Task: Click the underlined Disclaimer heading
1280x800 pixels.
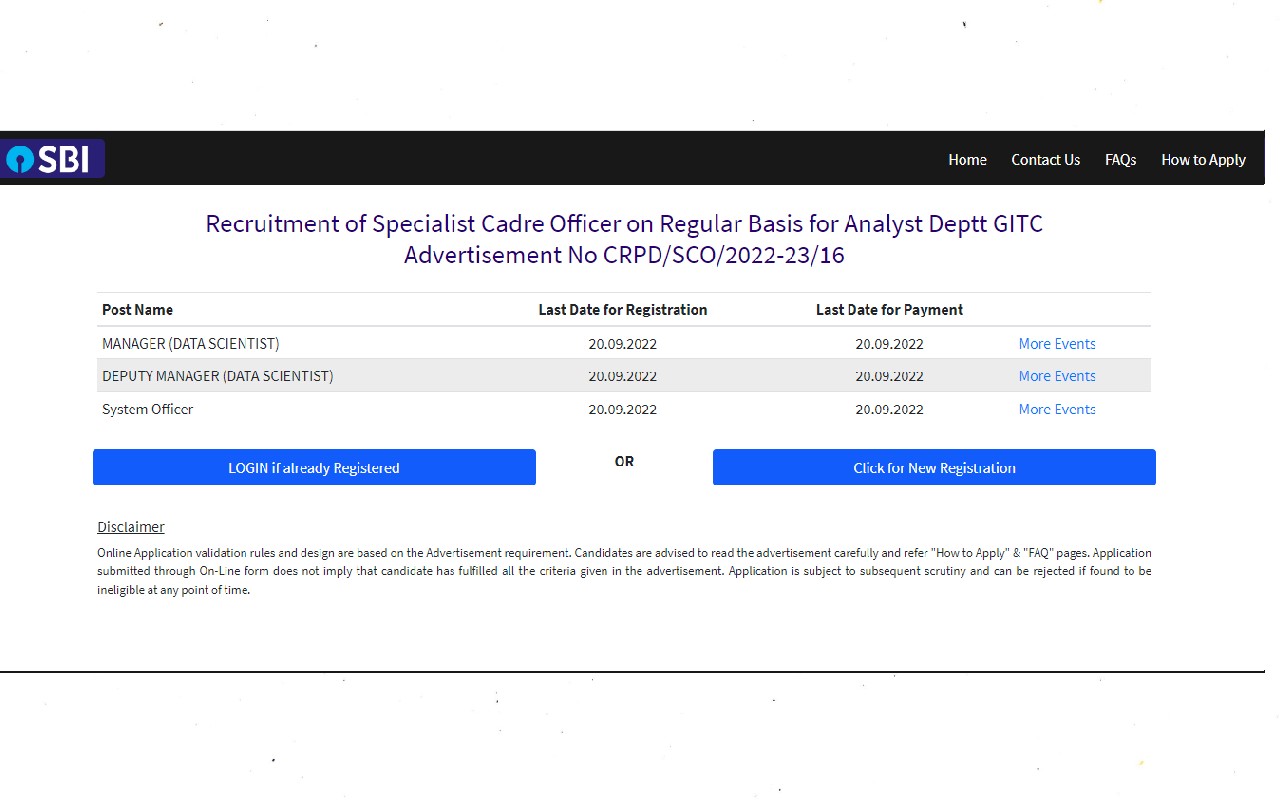Action: (x=131, y=527)
